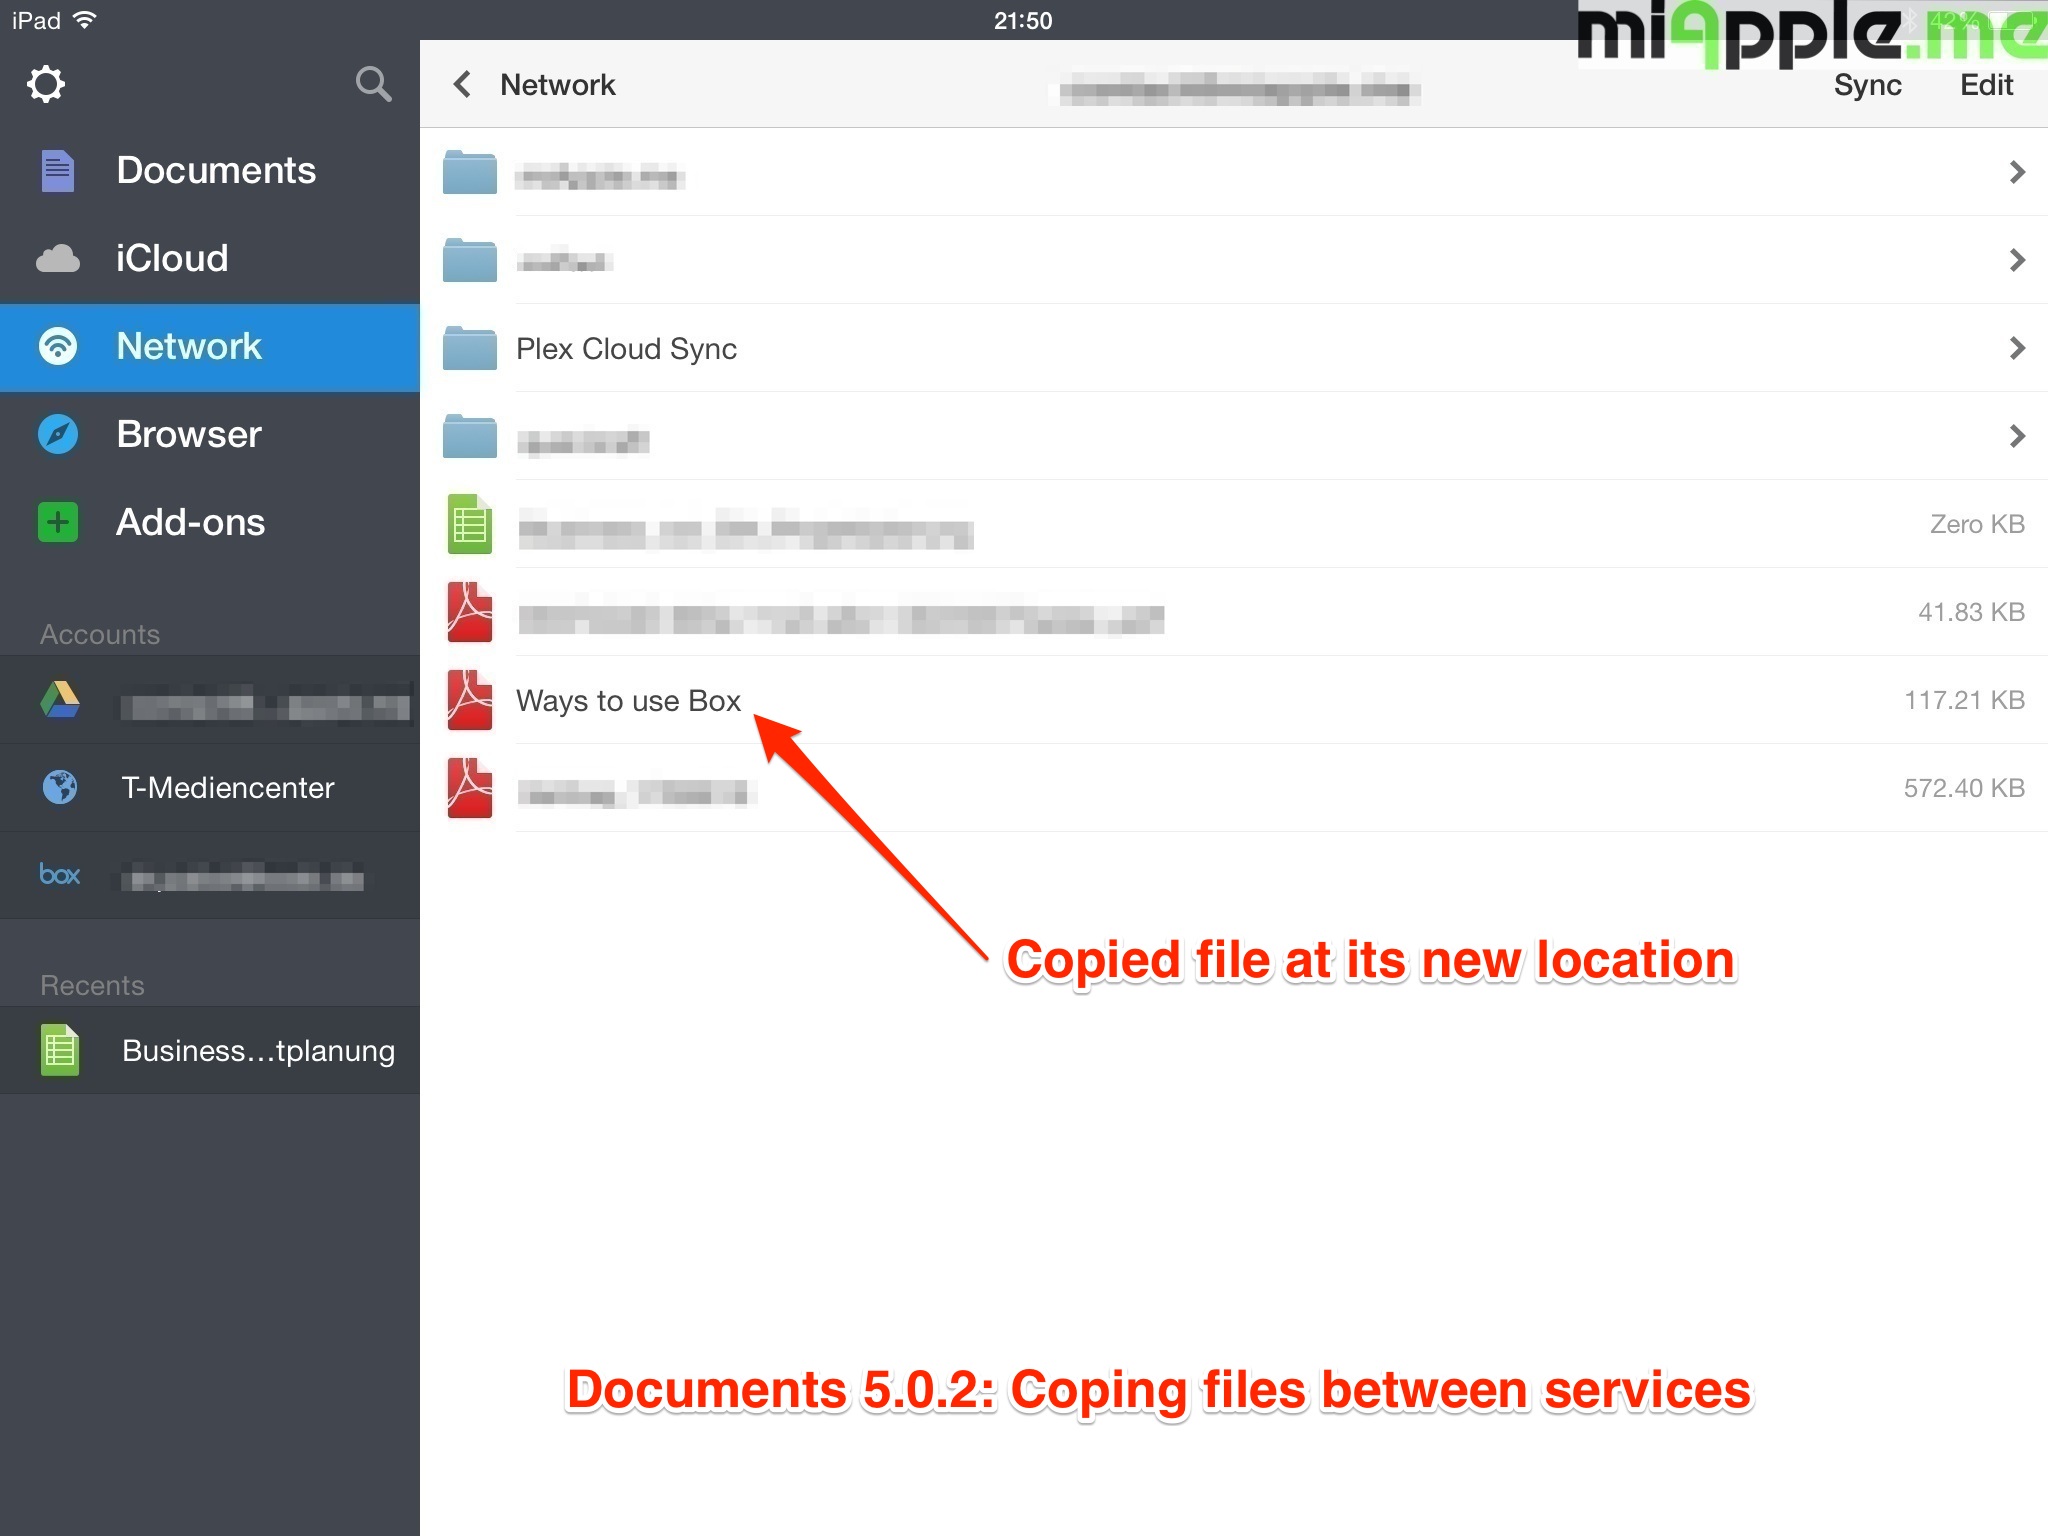This screenshot has height=1536, width=2048.
Task: Open the Google Drive account icon
Action: [x=60, y=700]
